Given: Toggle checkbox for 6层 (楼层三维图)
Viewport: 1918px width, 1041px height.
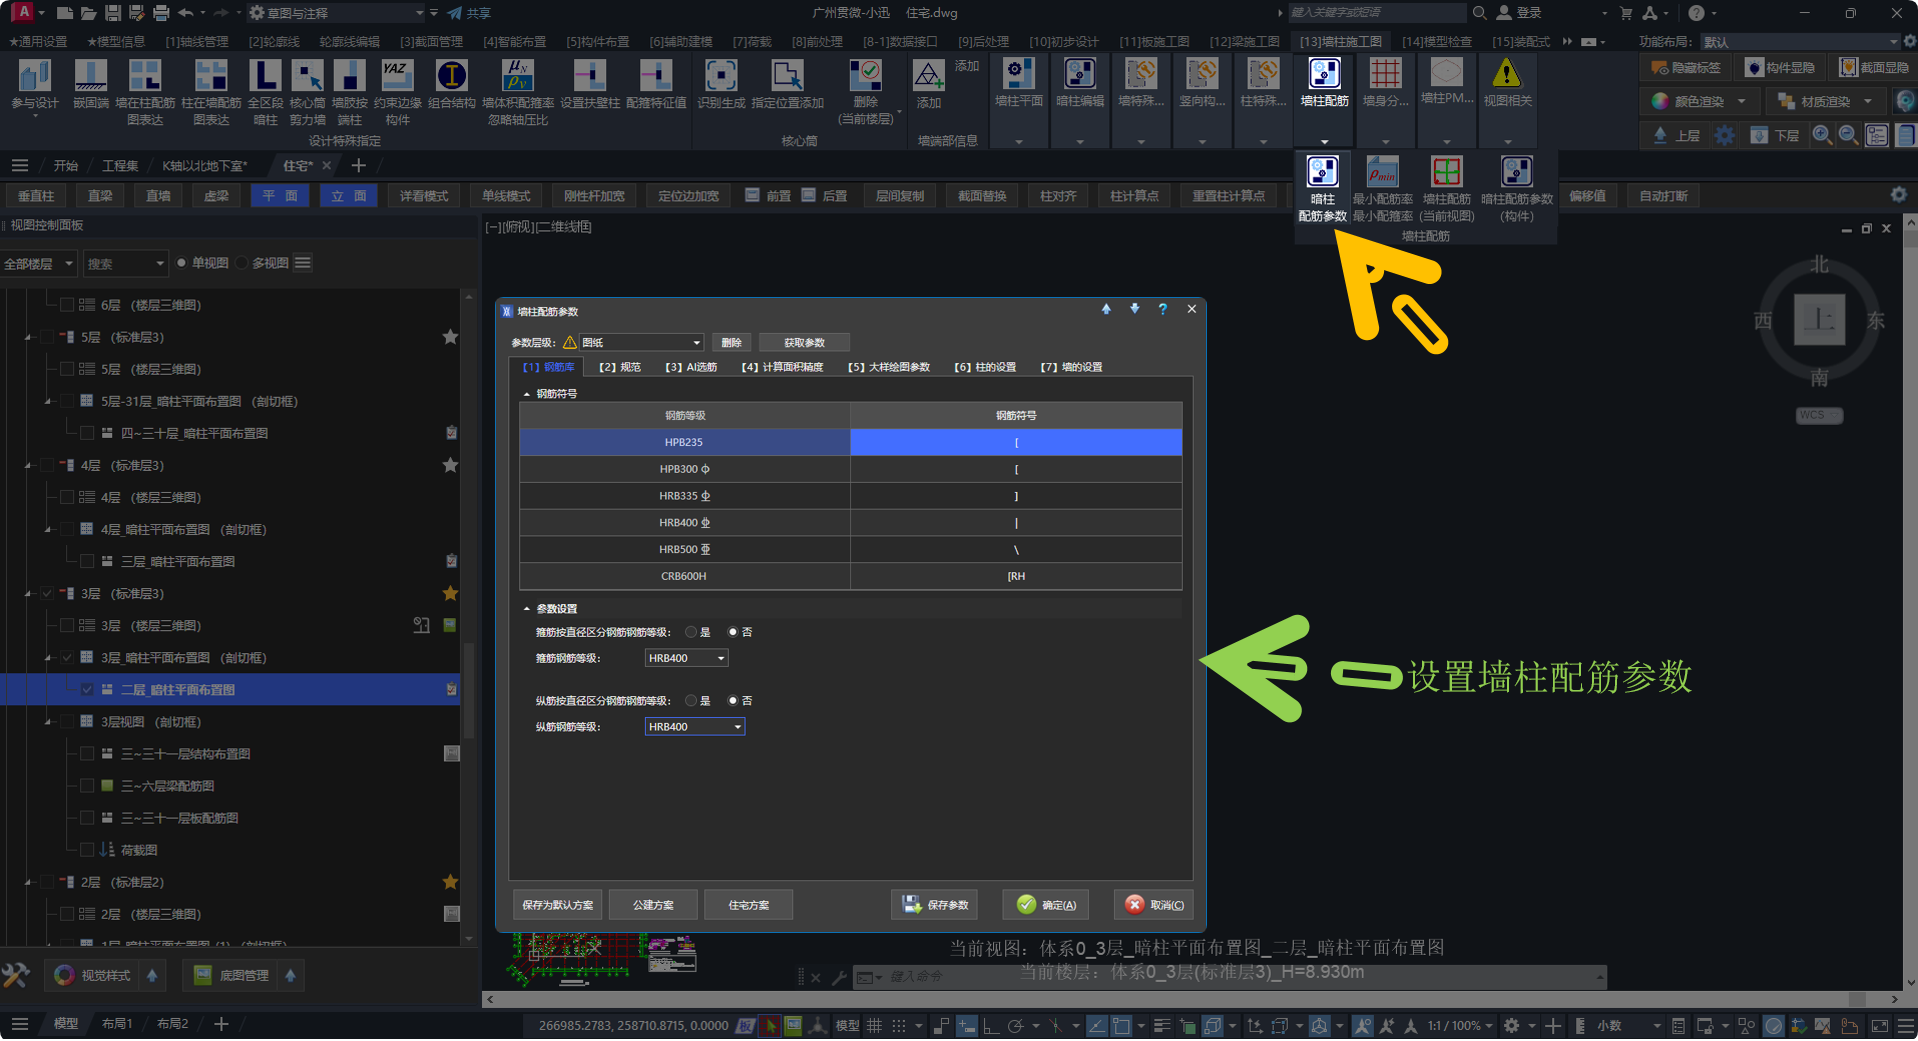Looking at the screenshot, I should [67, 305].
